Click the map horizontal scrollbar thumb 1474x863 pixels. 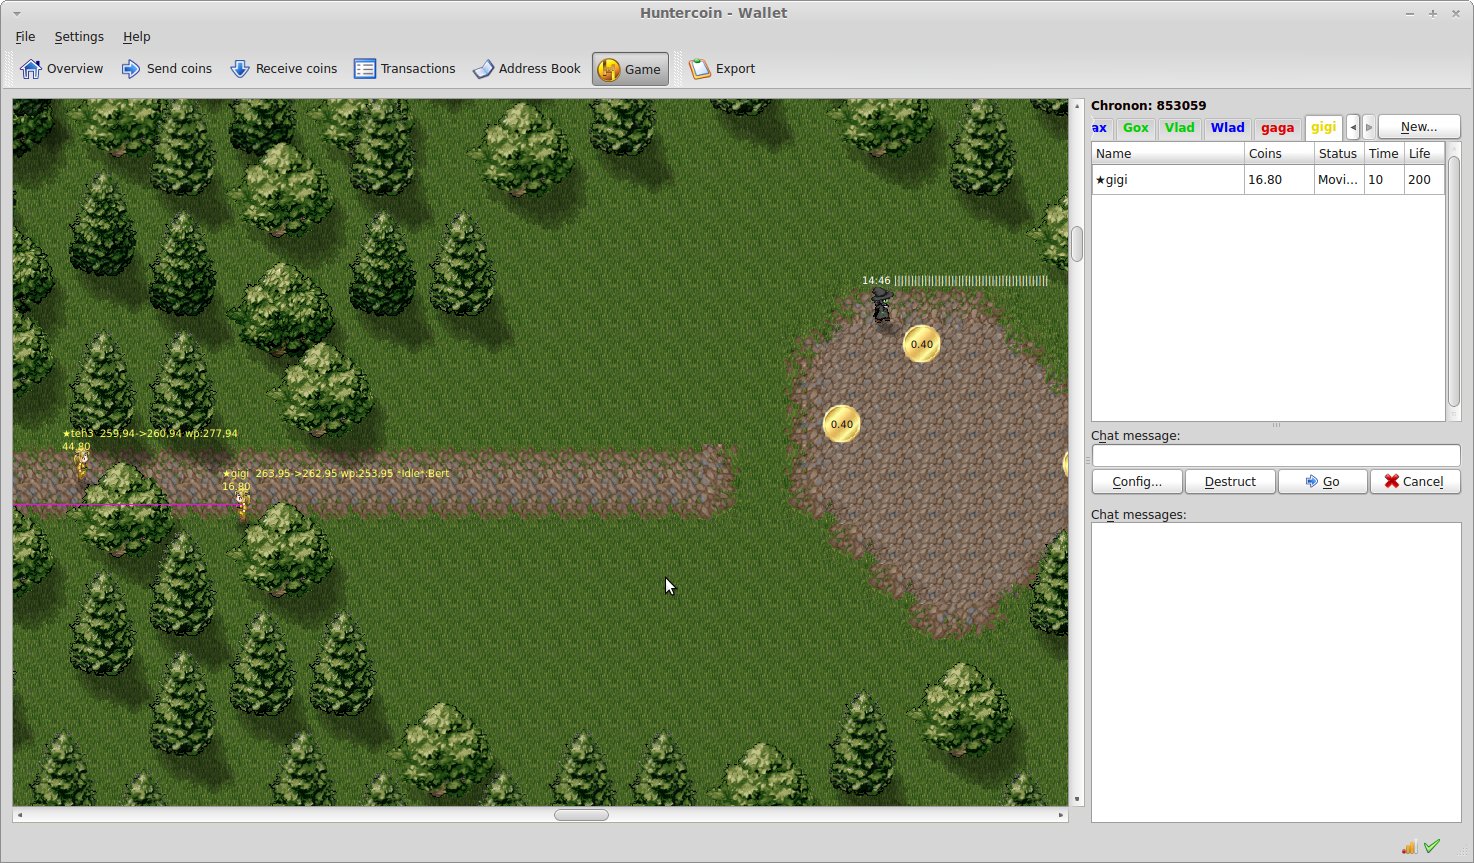pos(581,815)
